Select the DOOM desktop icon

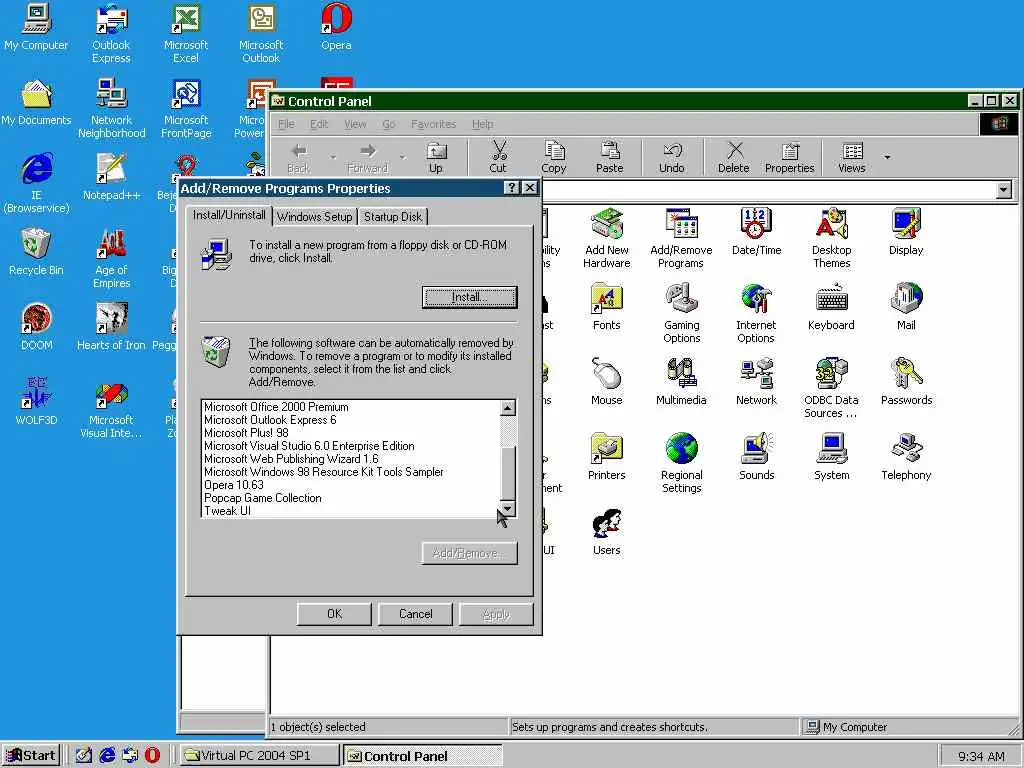click(x=36, y=327)
